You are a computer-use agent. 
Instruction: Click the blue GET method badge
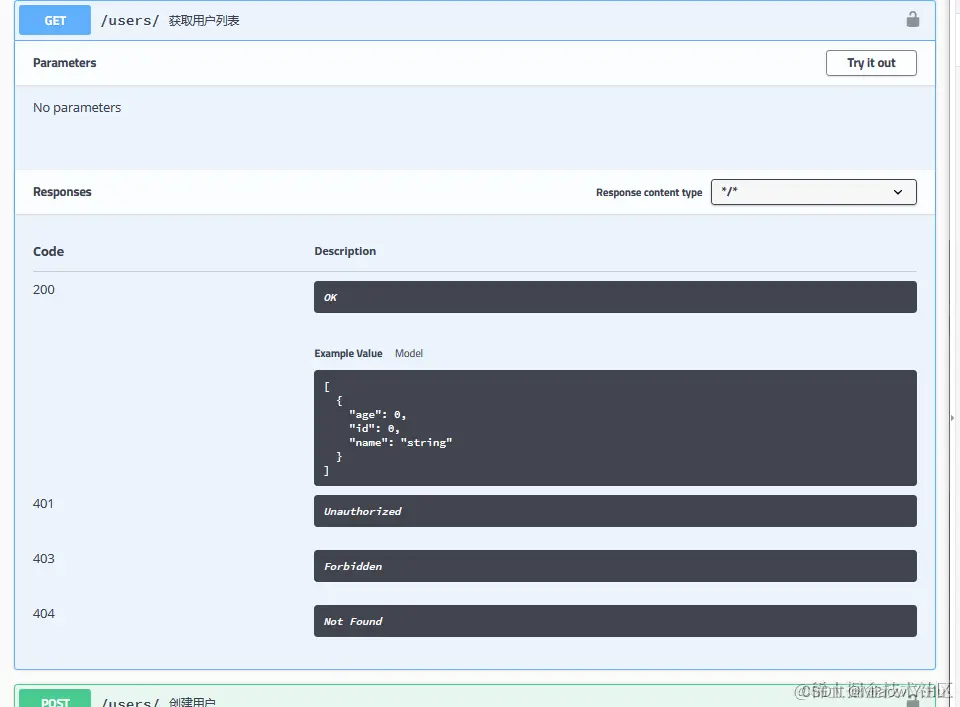click(x=55, y=20)
